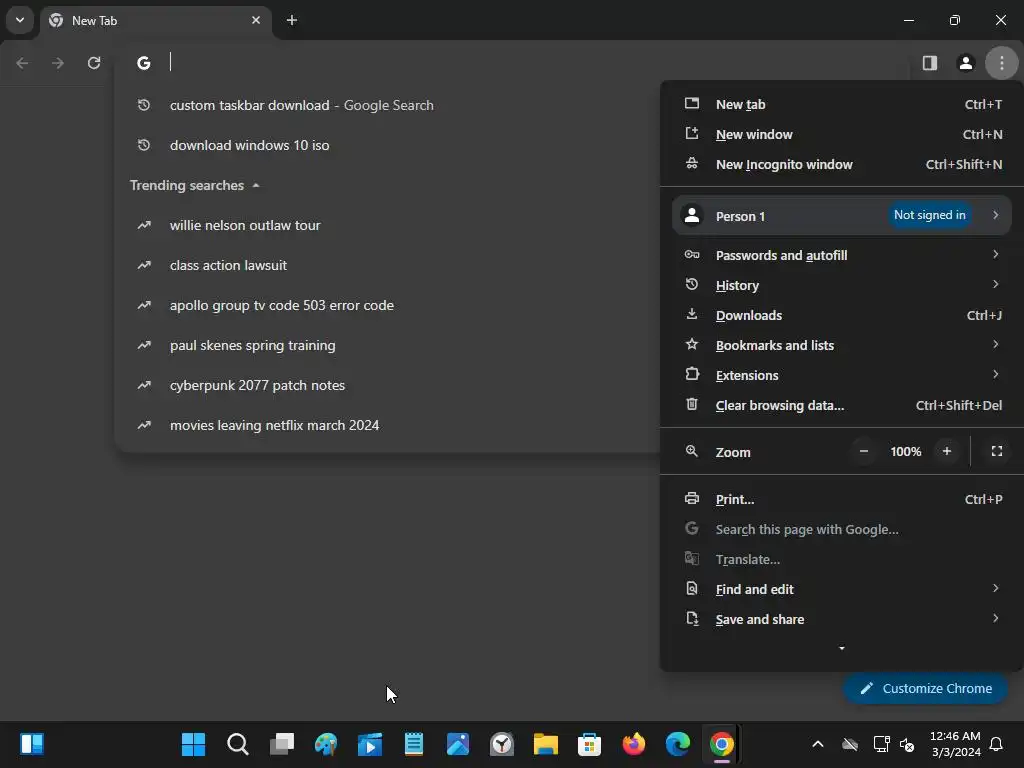Open the Media Player taskbar icon
1024x768 pixels.
(x=370, y=744)
